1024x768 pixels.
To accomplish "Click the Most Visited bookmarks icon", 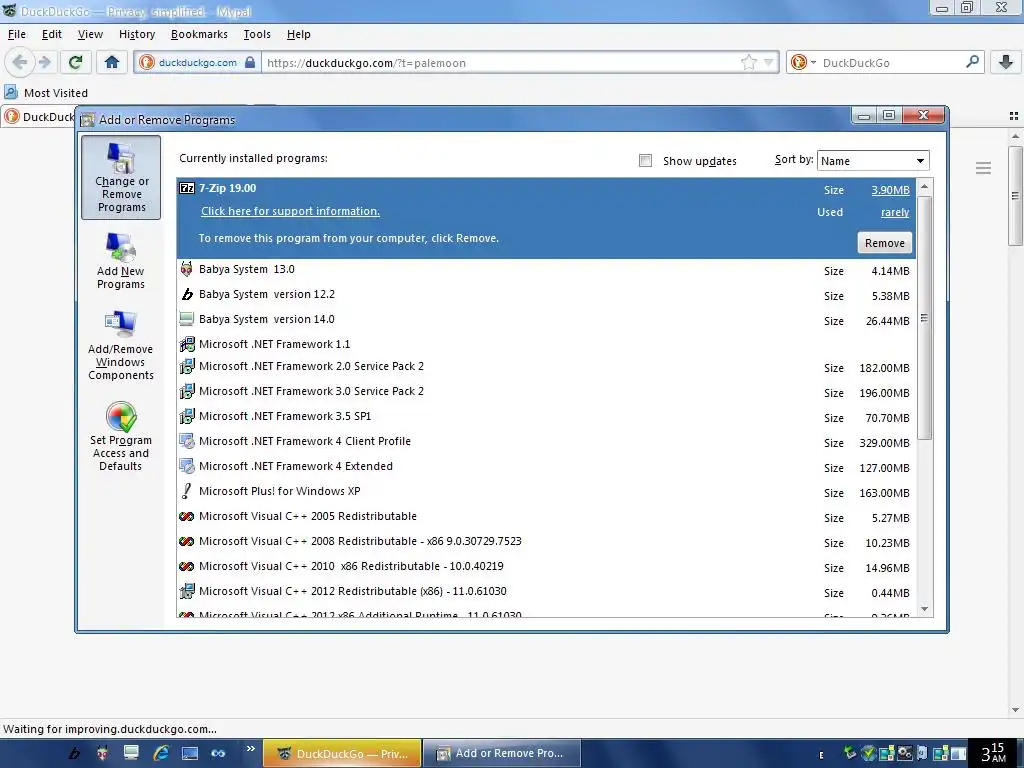I will coord(11,92).
